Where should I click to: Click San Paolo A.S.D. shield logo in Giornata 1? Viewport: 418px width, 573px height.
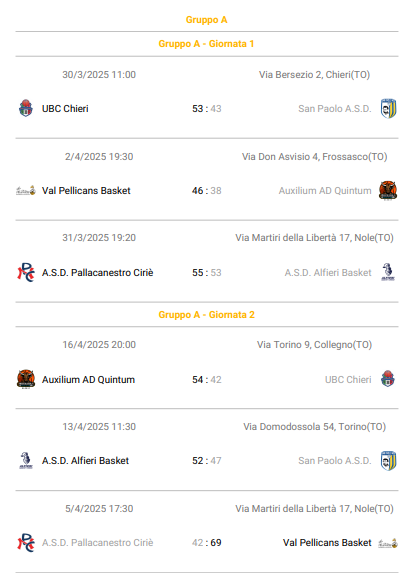point(388,108)
